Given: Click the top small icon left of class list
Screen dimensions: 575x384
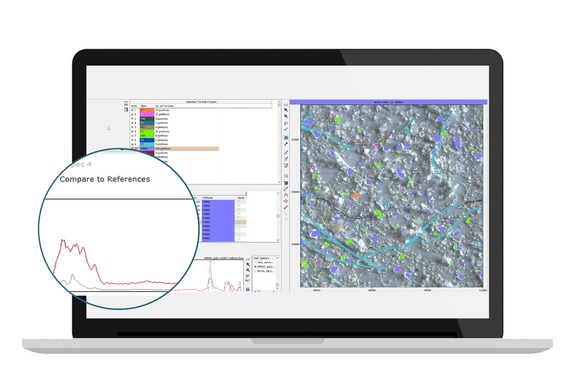Looking at the screenshot, I should pyautogui.click(x=126, y=103).
